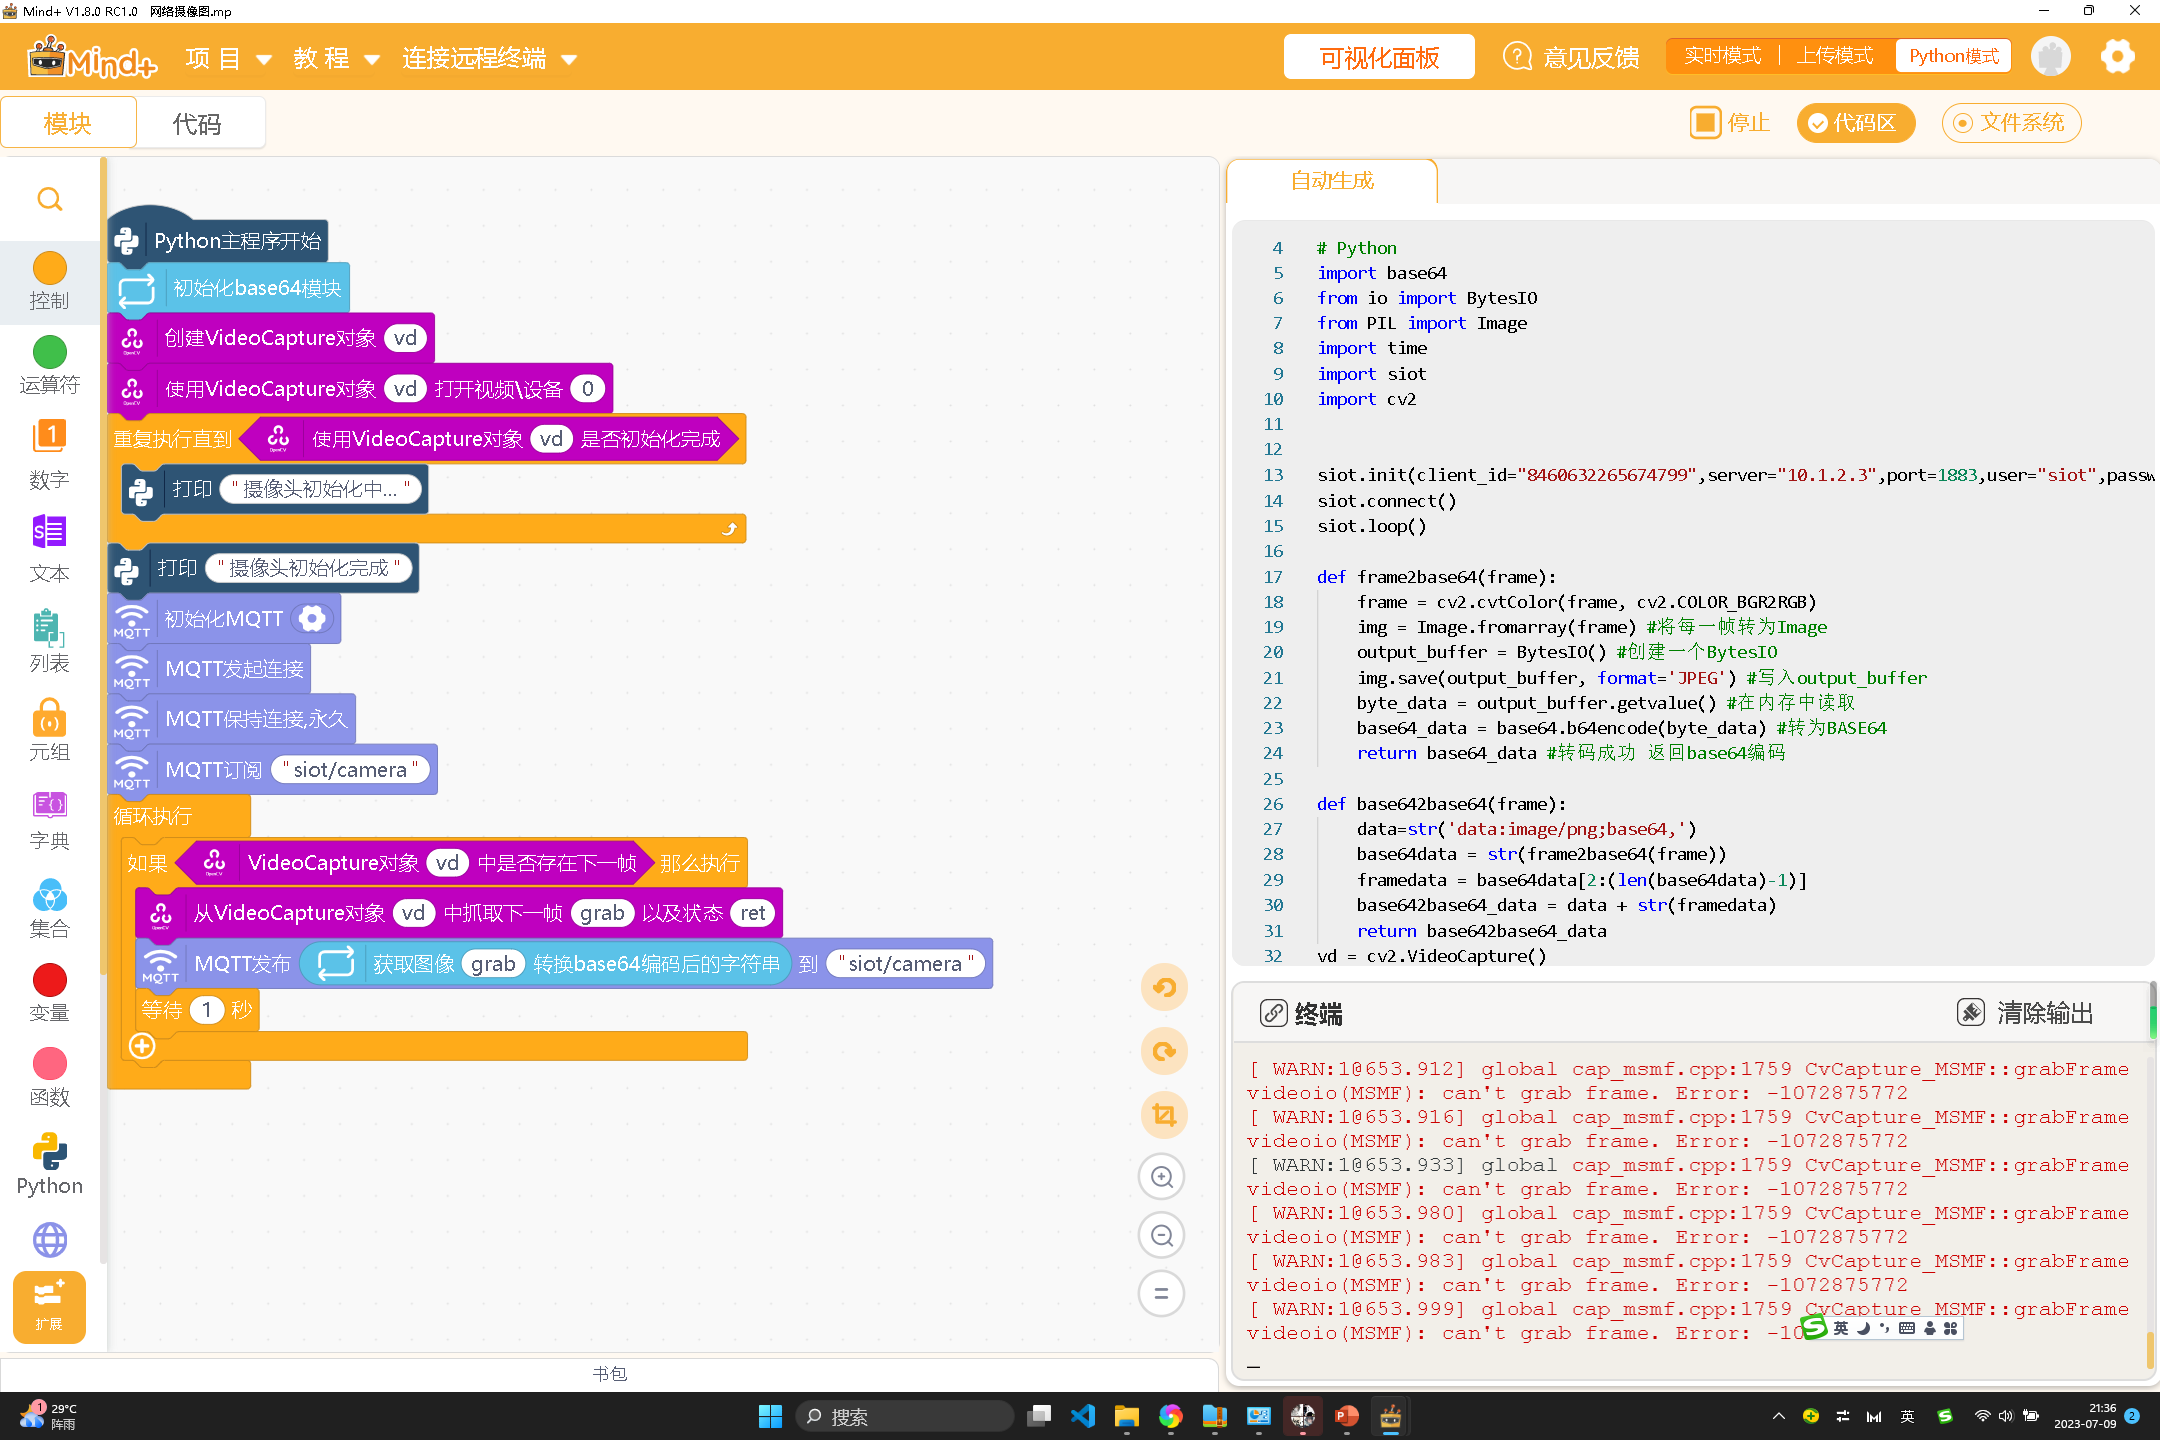The image size is (2160, 1440).
Task: Switch to the 代码 code tab
Action: [197, 123]
